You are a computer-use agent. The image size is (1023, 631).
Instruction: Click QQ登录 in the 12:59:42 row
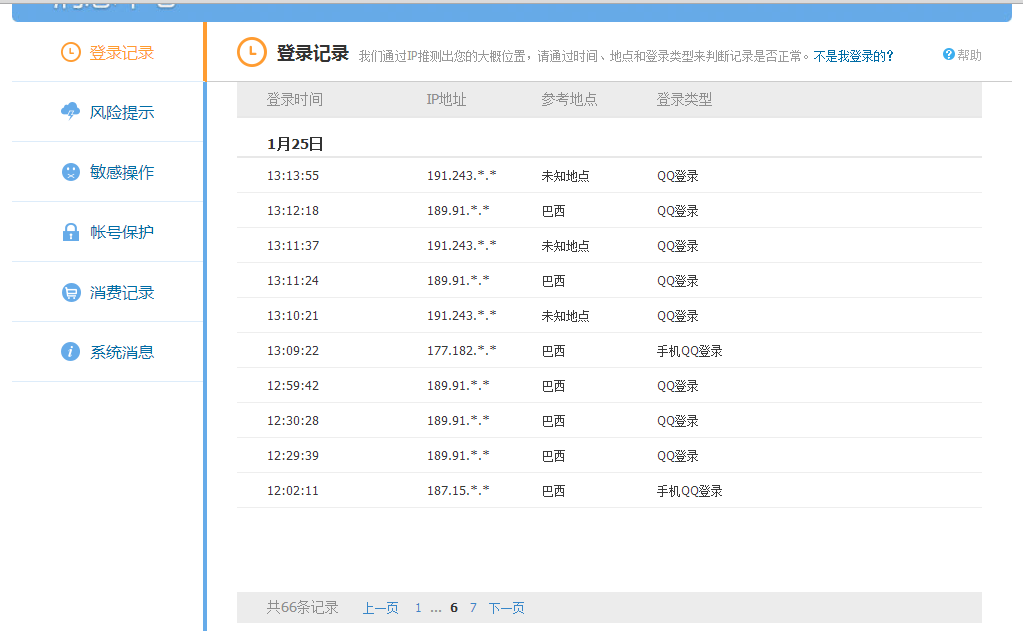tap(678, 386)
